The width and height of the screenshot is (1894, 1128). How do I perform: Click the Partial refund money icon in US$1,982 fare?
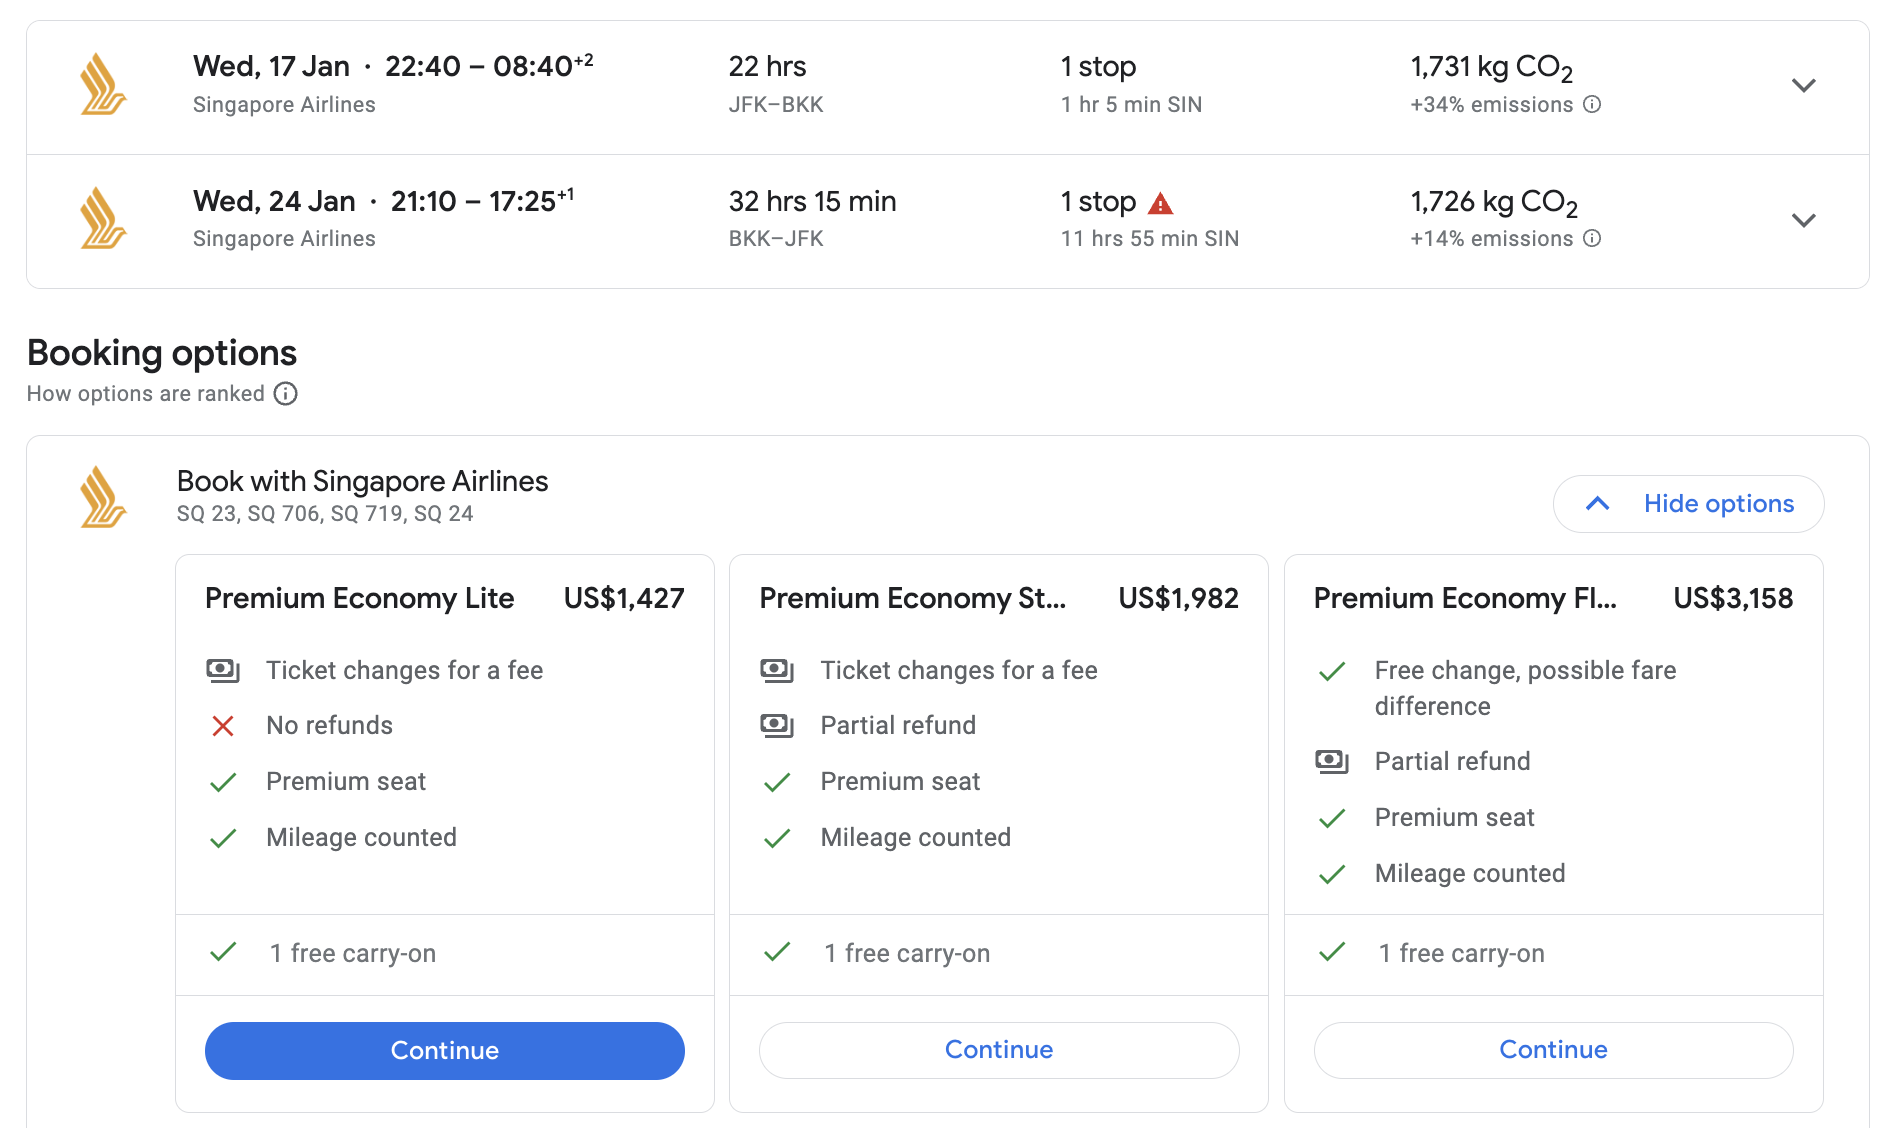point(777,725)
